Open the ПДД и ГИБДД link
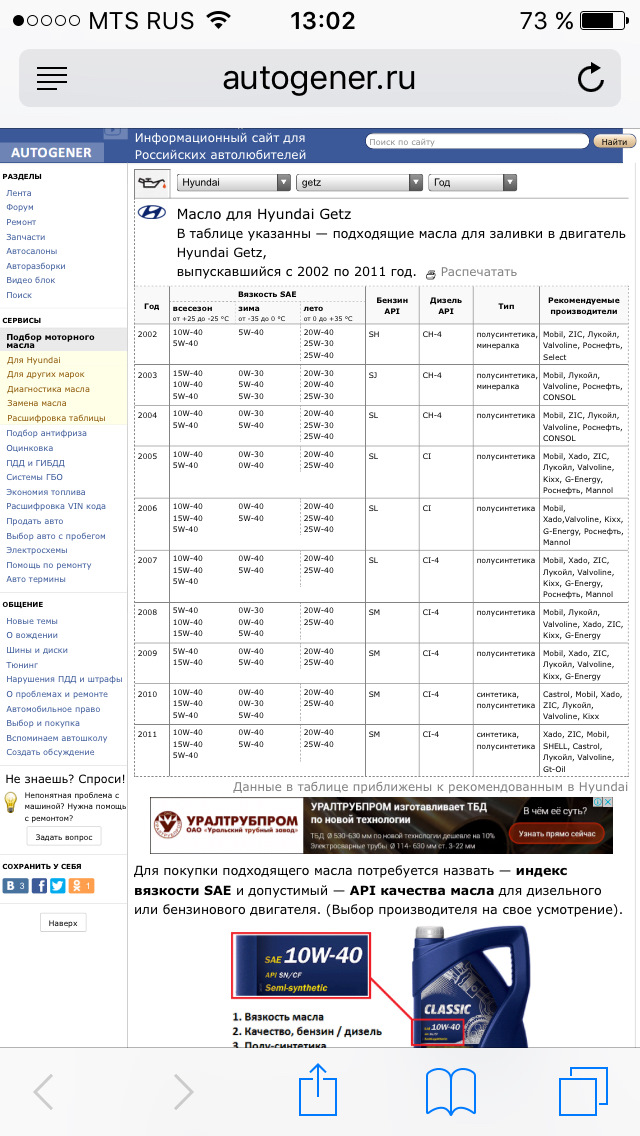 coord(36,462)
